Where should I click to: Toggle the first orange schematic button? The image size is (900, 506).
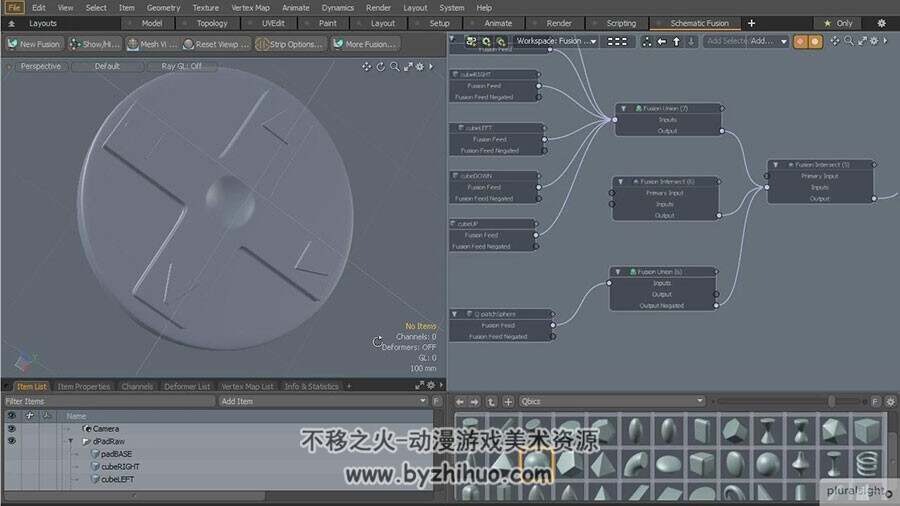pyautogui.click(x=800, y=41)
